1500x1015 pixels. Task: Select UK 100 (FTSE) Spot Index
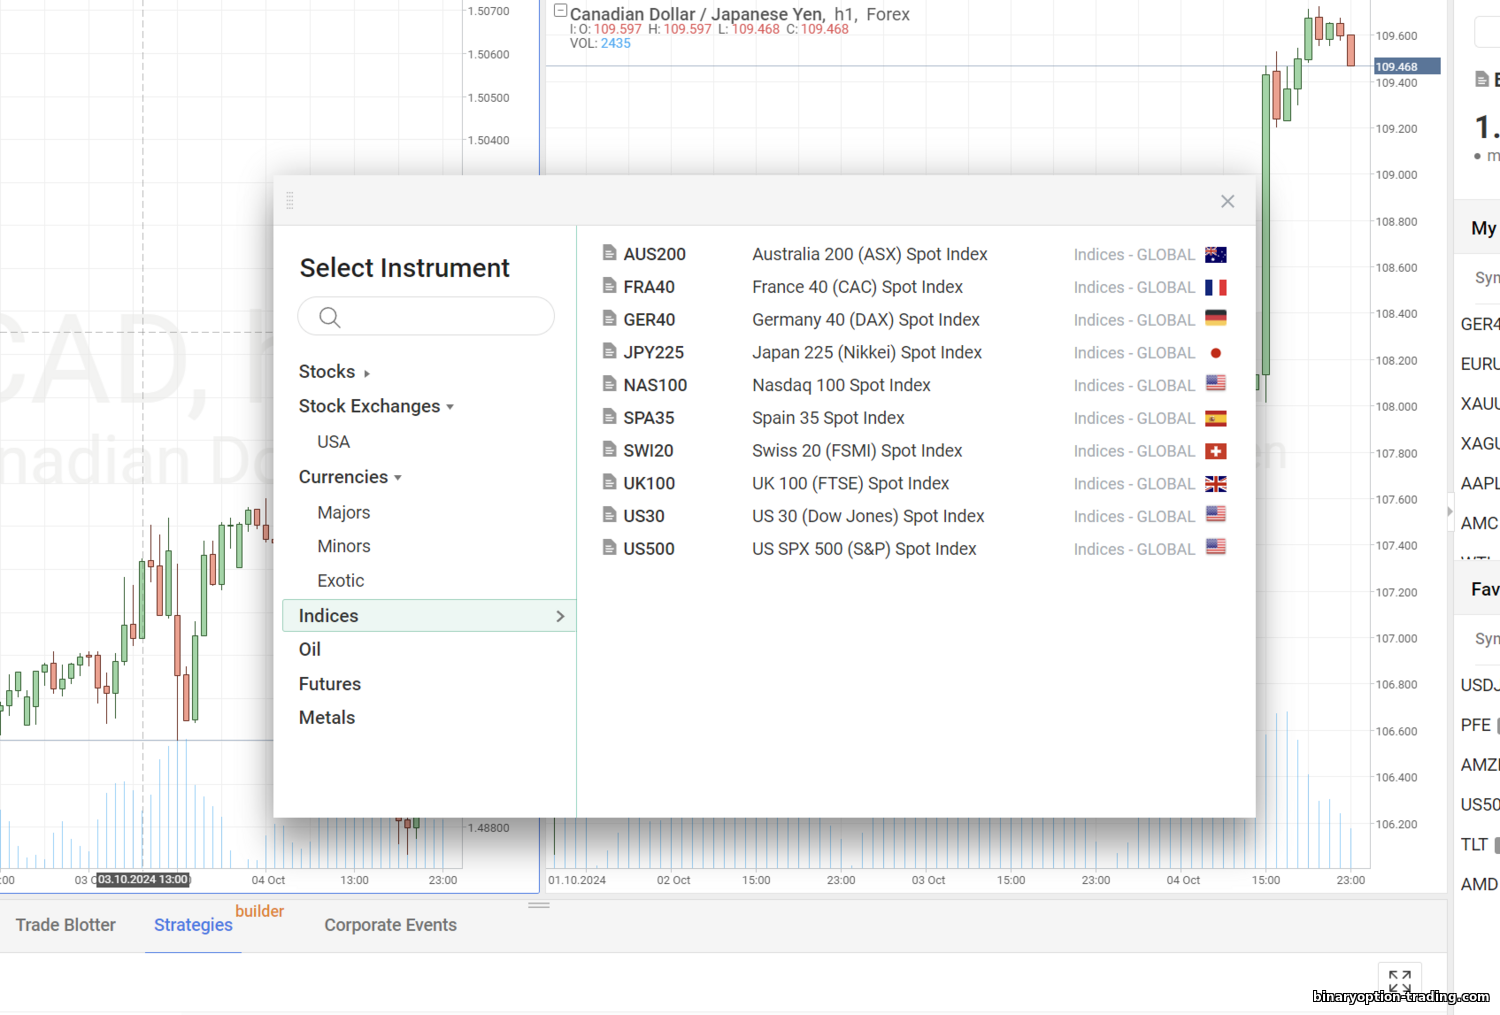coord(850,484)
